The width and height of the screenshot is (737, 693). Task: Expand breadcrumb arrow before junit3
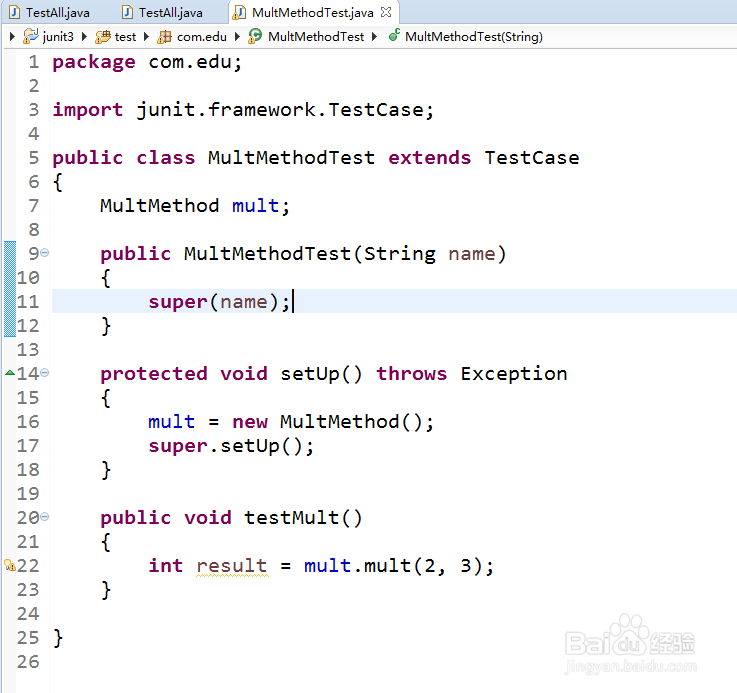(x=12, y=37)
